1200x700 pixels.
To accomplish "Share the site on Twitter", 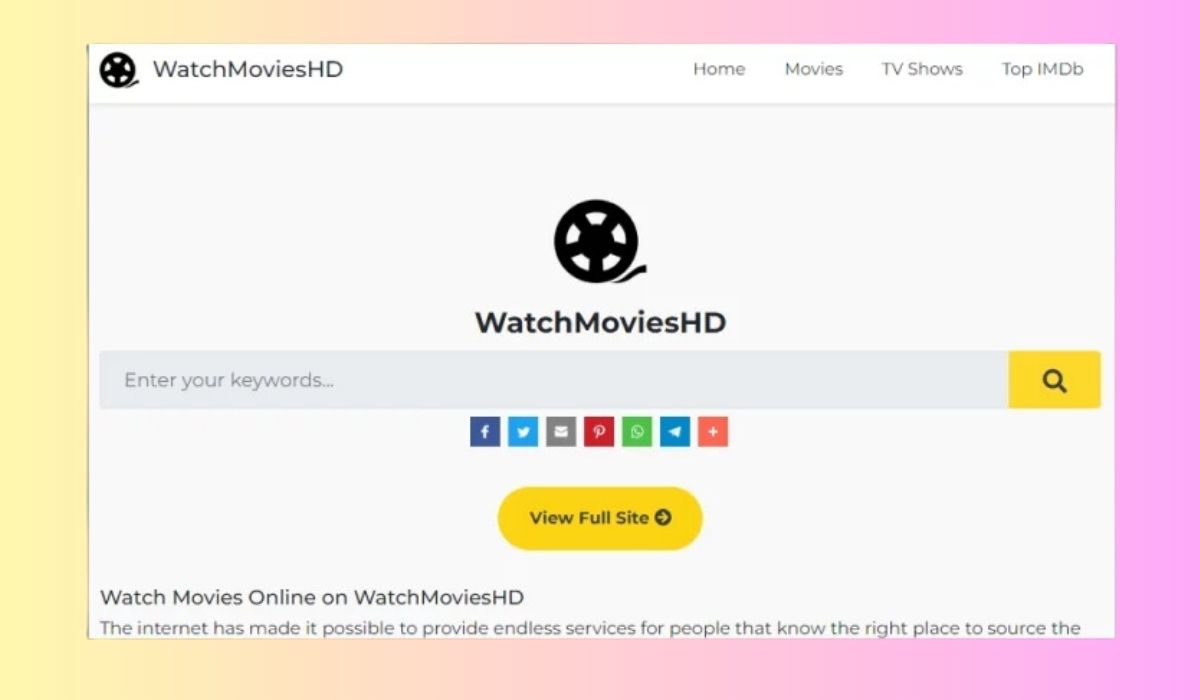I will (523, 432).
